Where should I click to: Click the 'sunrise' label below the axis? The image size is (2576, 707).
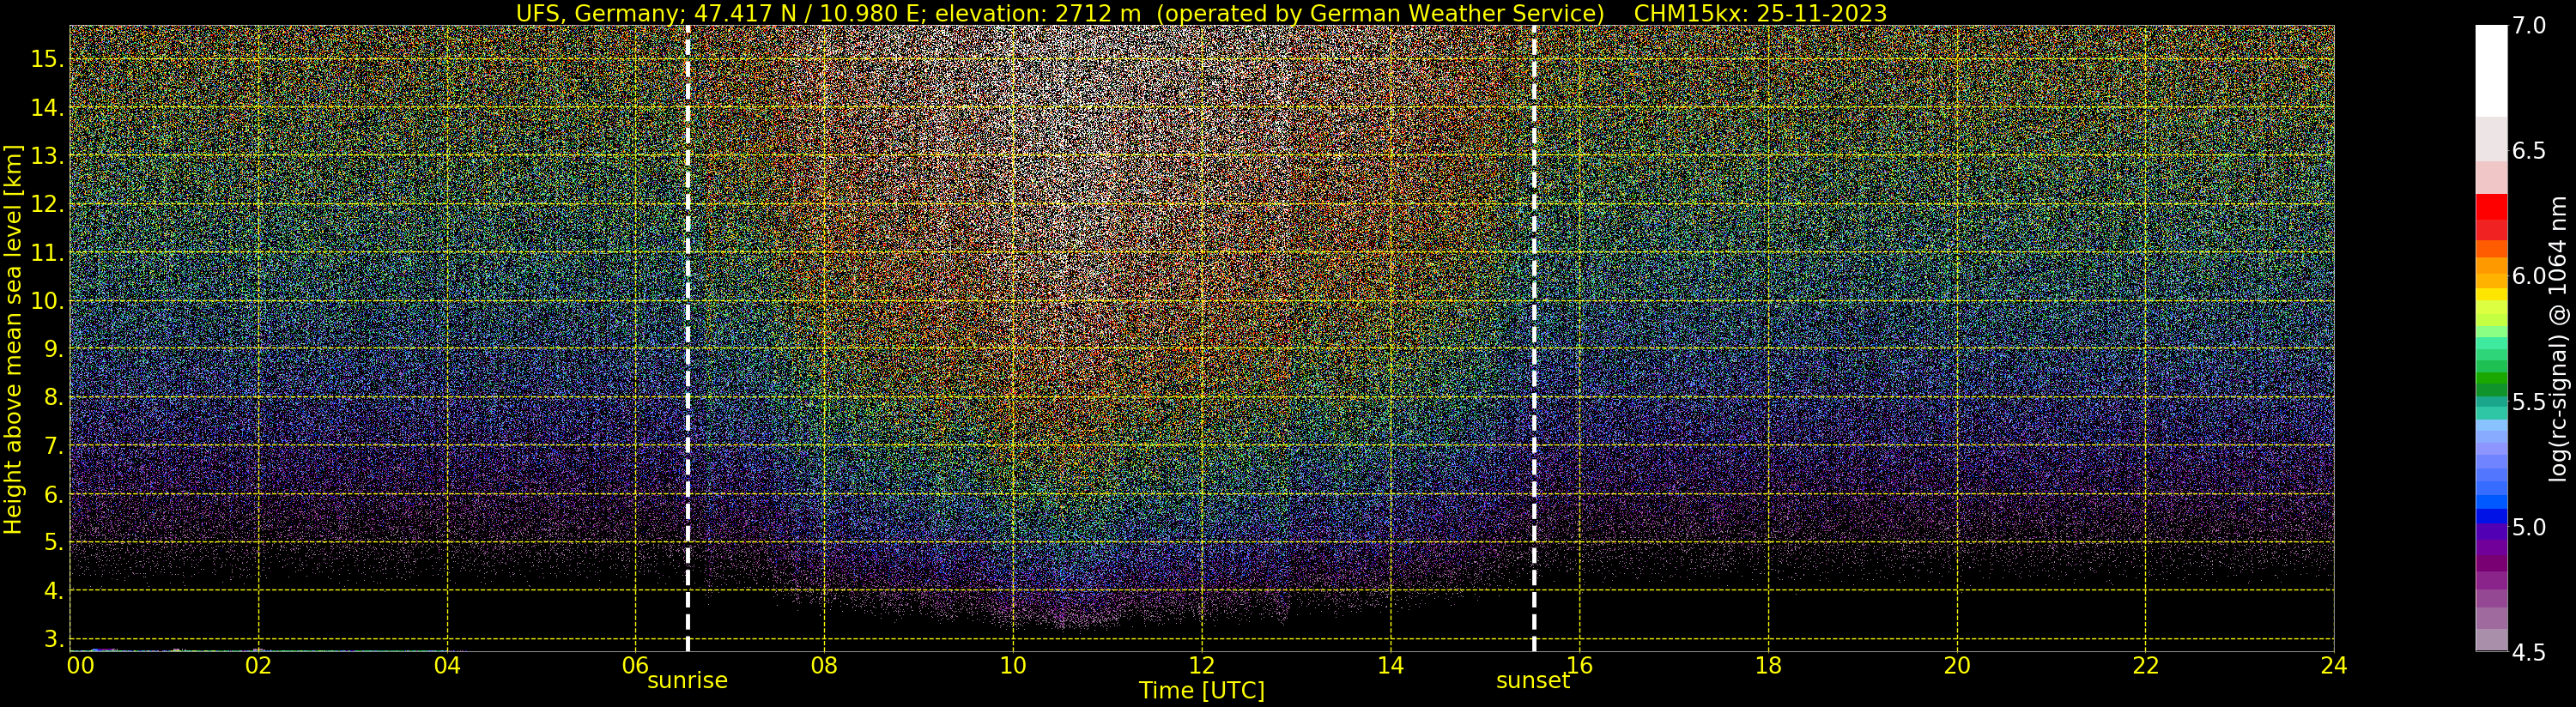687,681
